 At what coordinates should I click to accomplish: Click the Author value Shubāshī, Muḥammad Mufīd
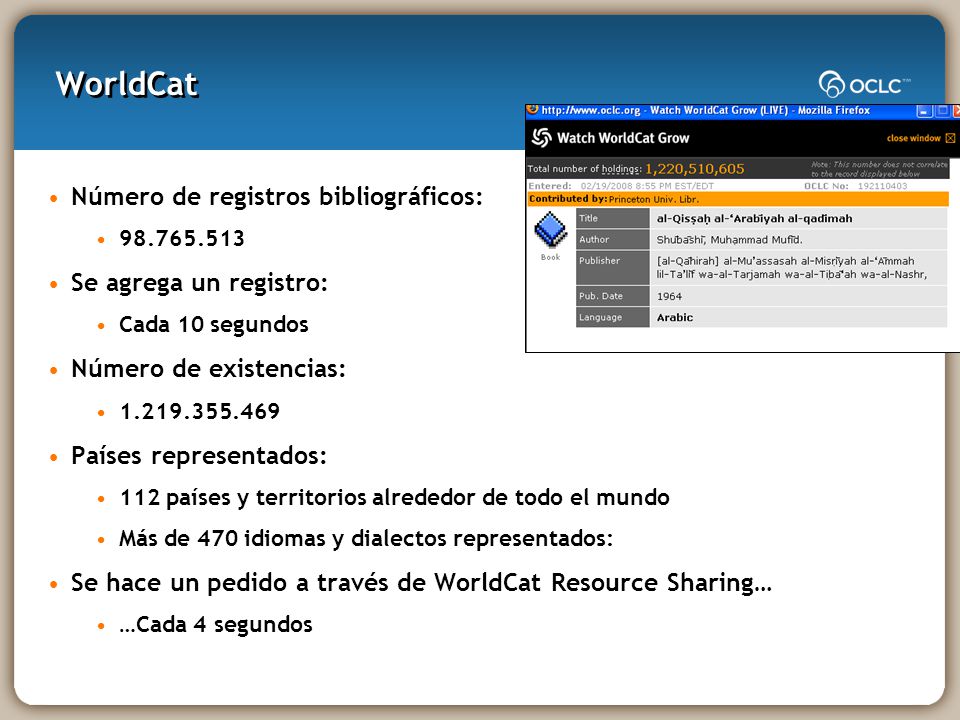[x=729, y=240]
